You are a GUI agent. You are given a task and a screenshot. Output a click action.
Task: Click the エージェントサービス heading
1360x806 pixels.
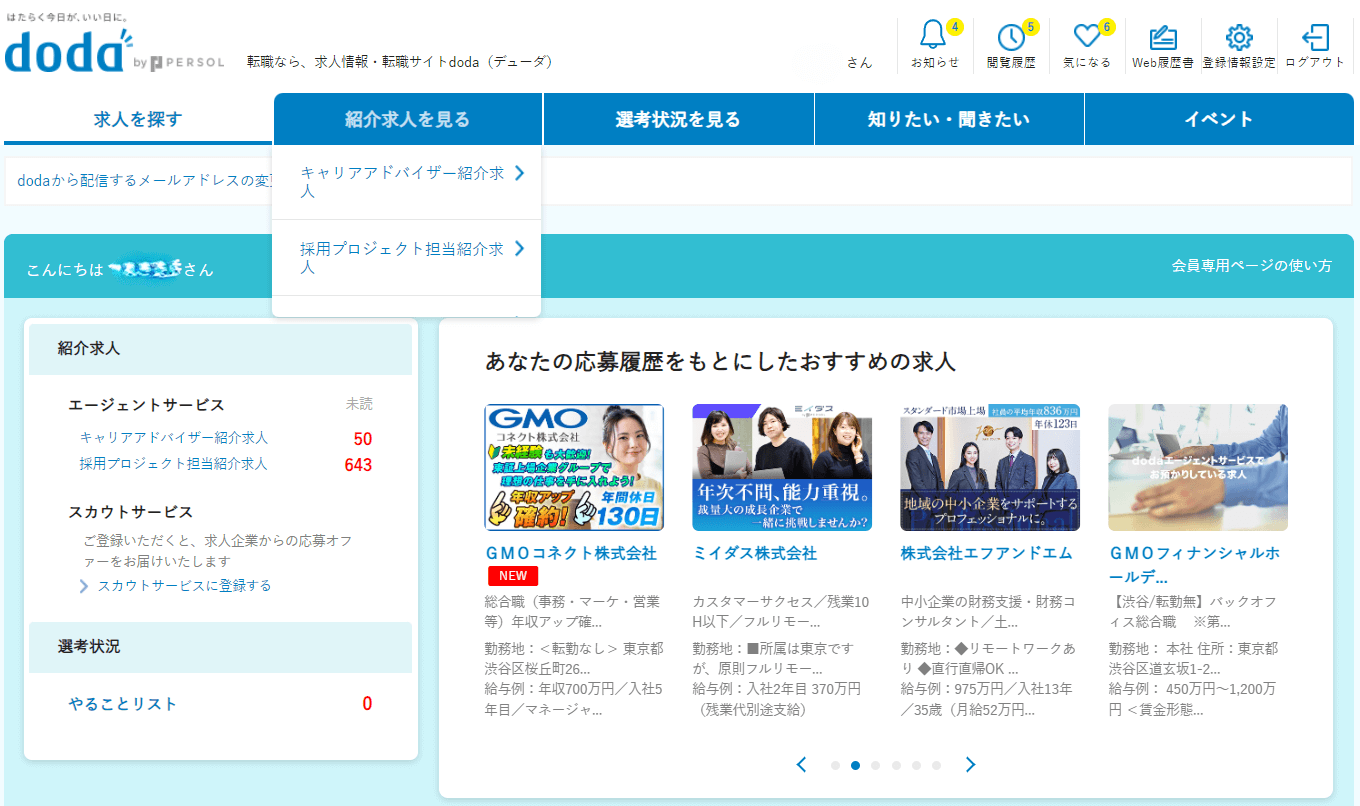(x=146, y=405)
